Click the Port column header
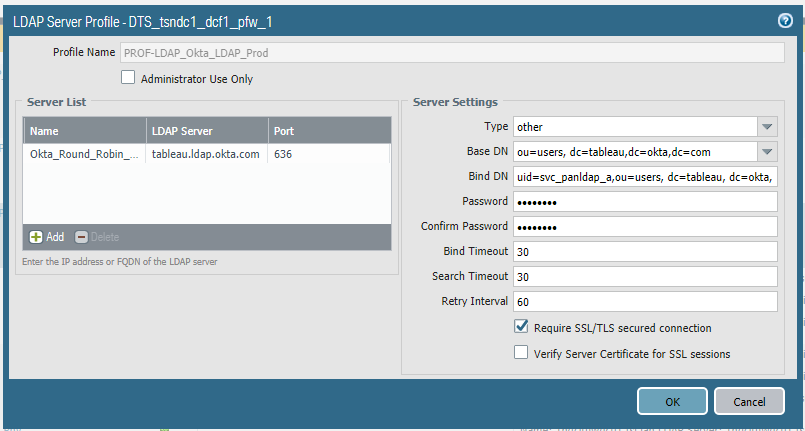The height and width of the screenshot is (431, 805). [x=329, y=131]
